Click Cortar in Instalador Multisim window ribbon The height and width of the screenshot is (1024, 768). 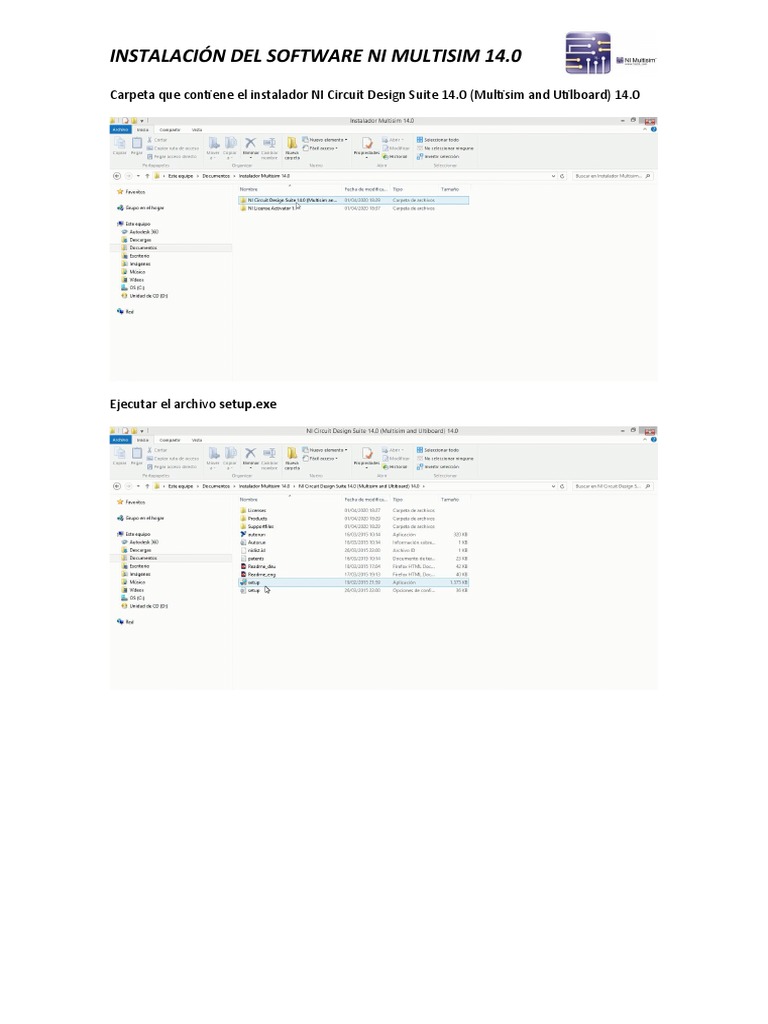click(x=157, y=140)
